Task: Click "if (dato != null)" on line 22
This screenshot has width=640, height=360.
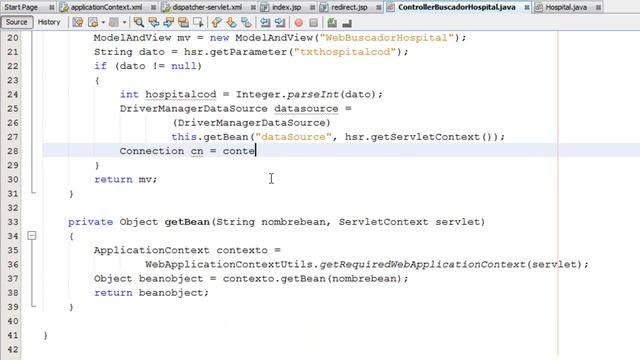Action: click(148, 66)
